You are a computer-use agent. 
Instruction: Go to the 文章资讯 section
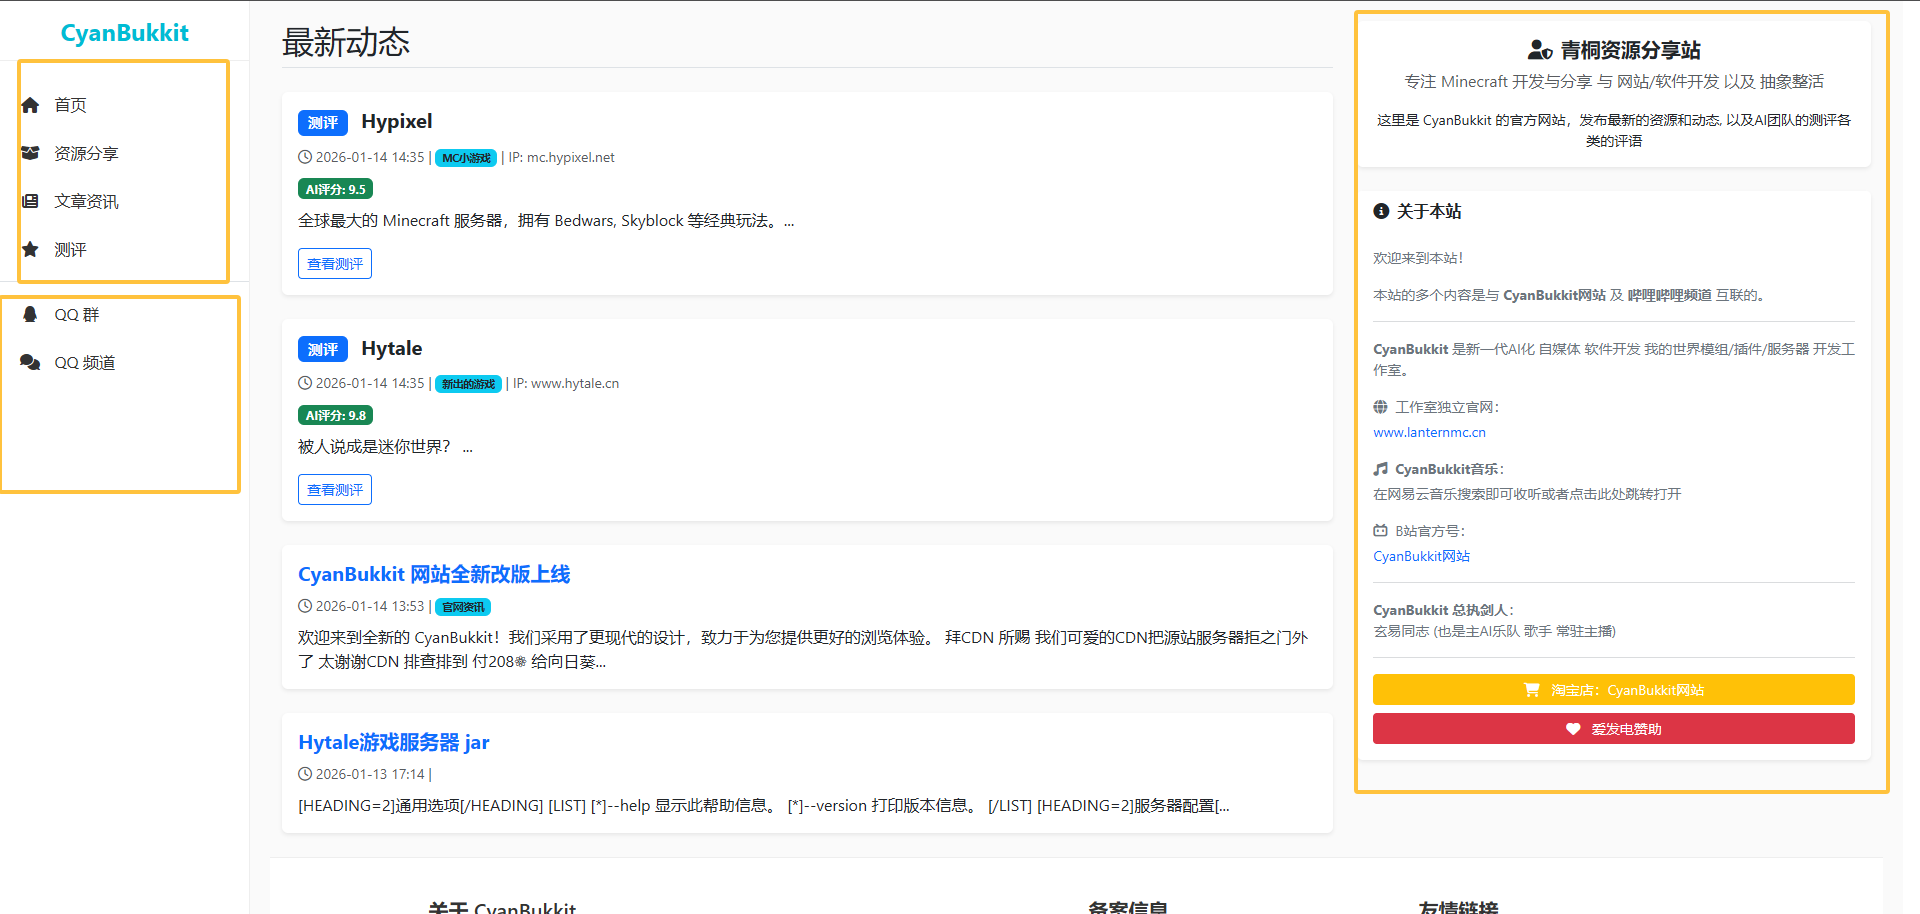(86, 201)
